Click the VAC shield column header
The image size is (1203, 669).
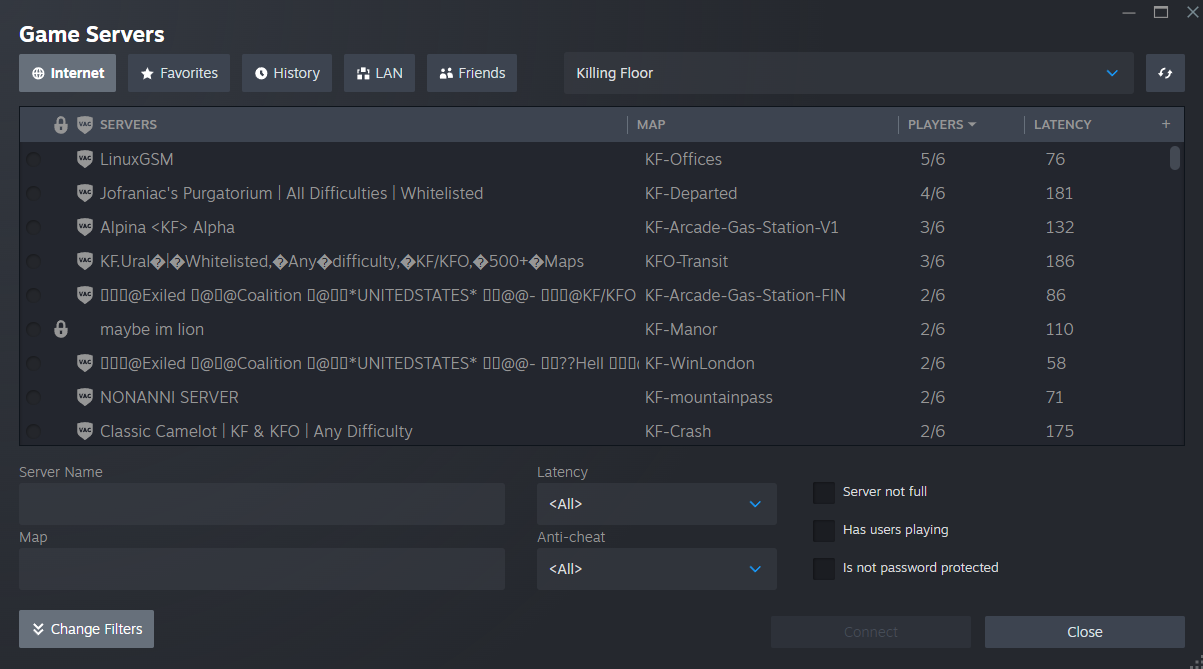[x=85, y=125]
